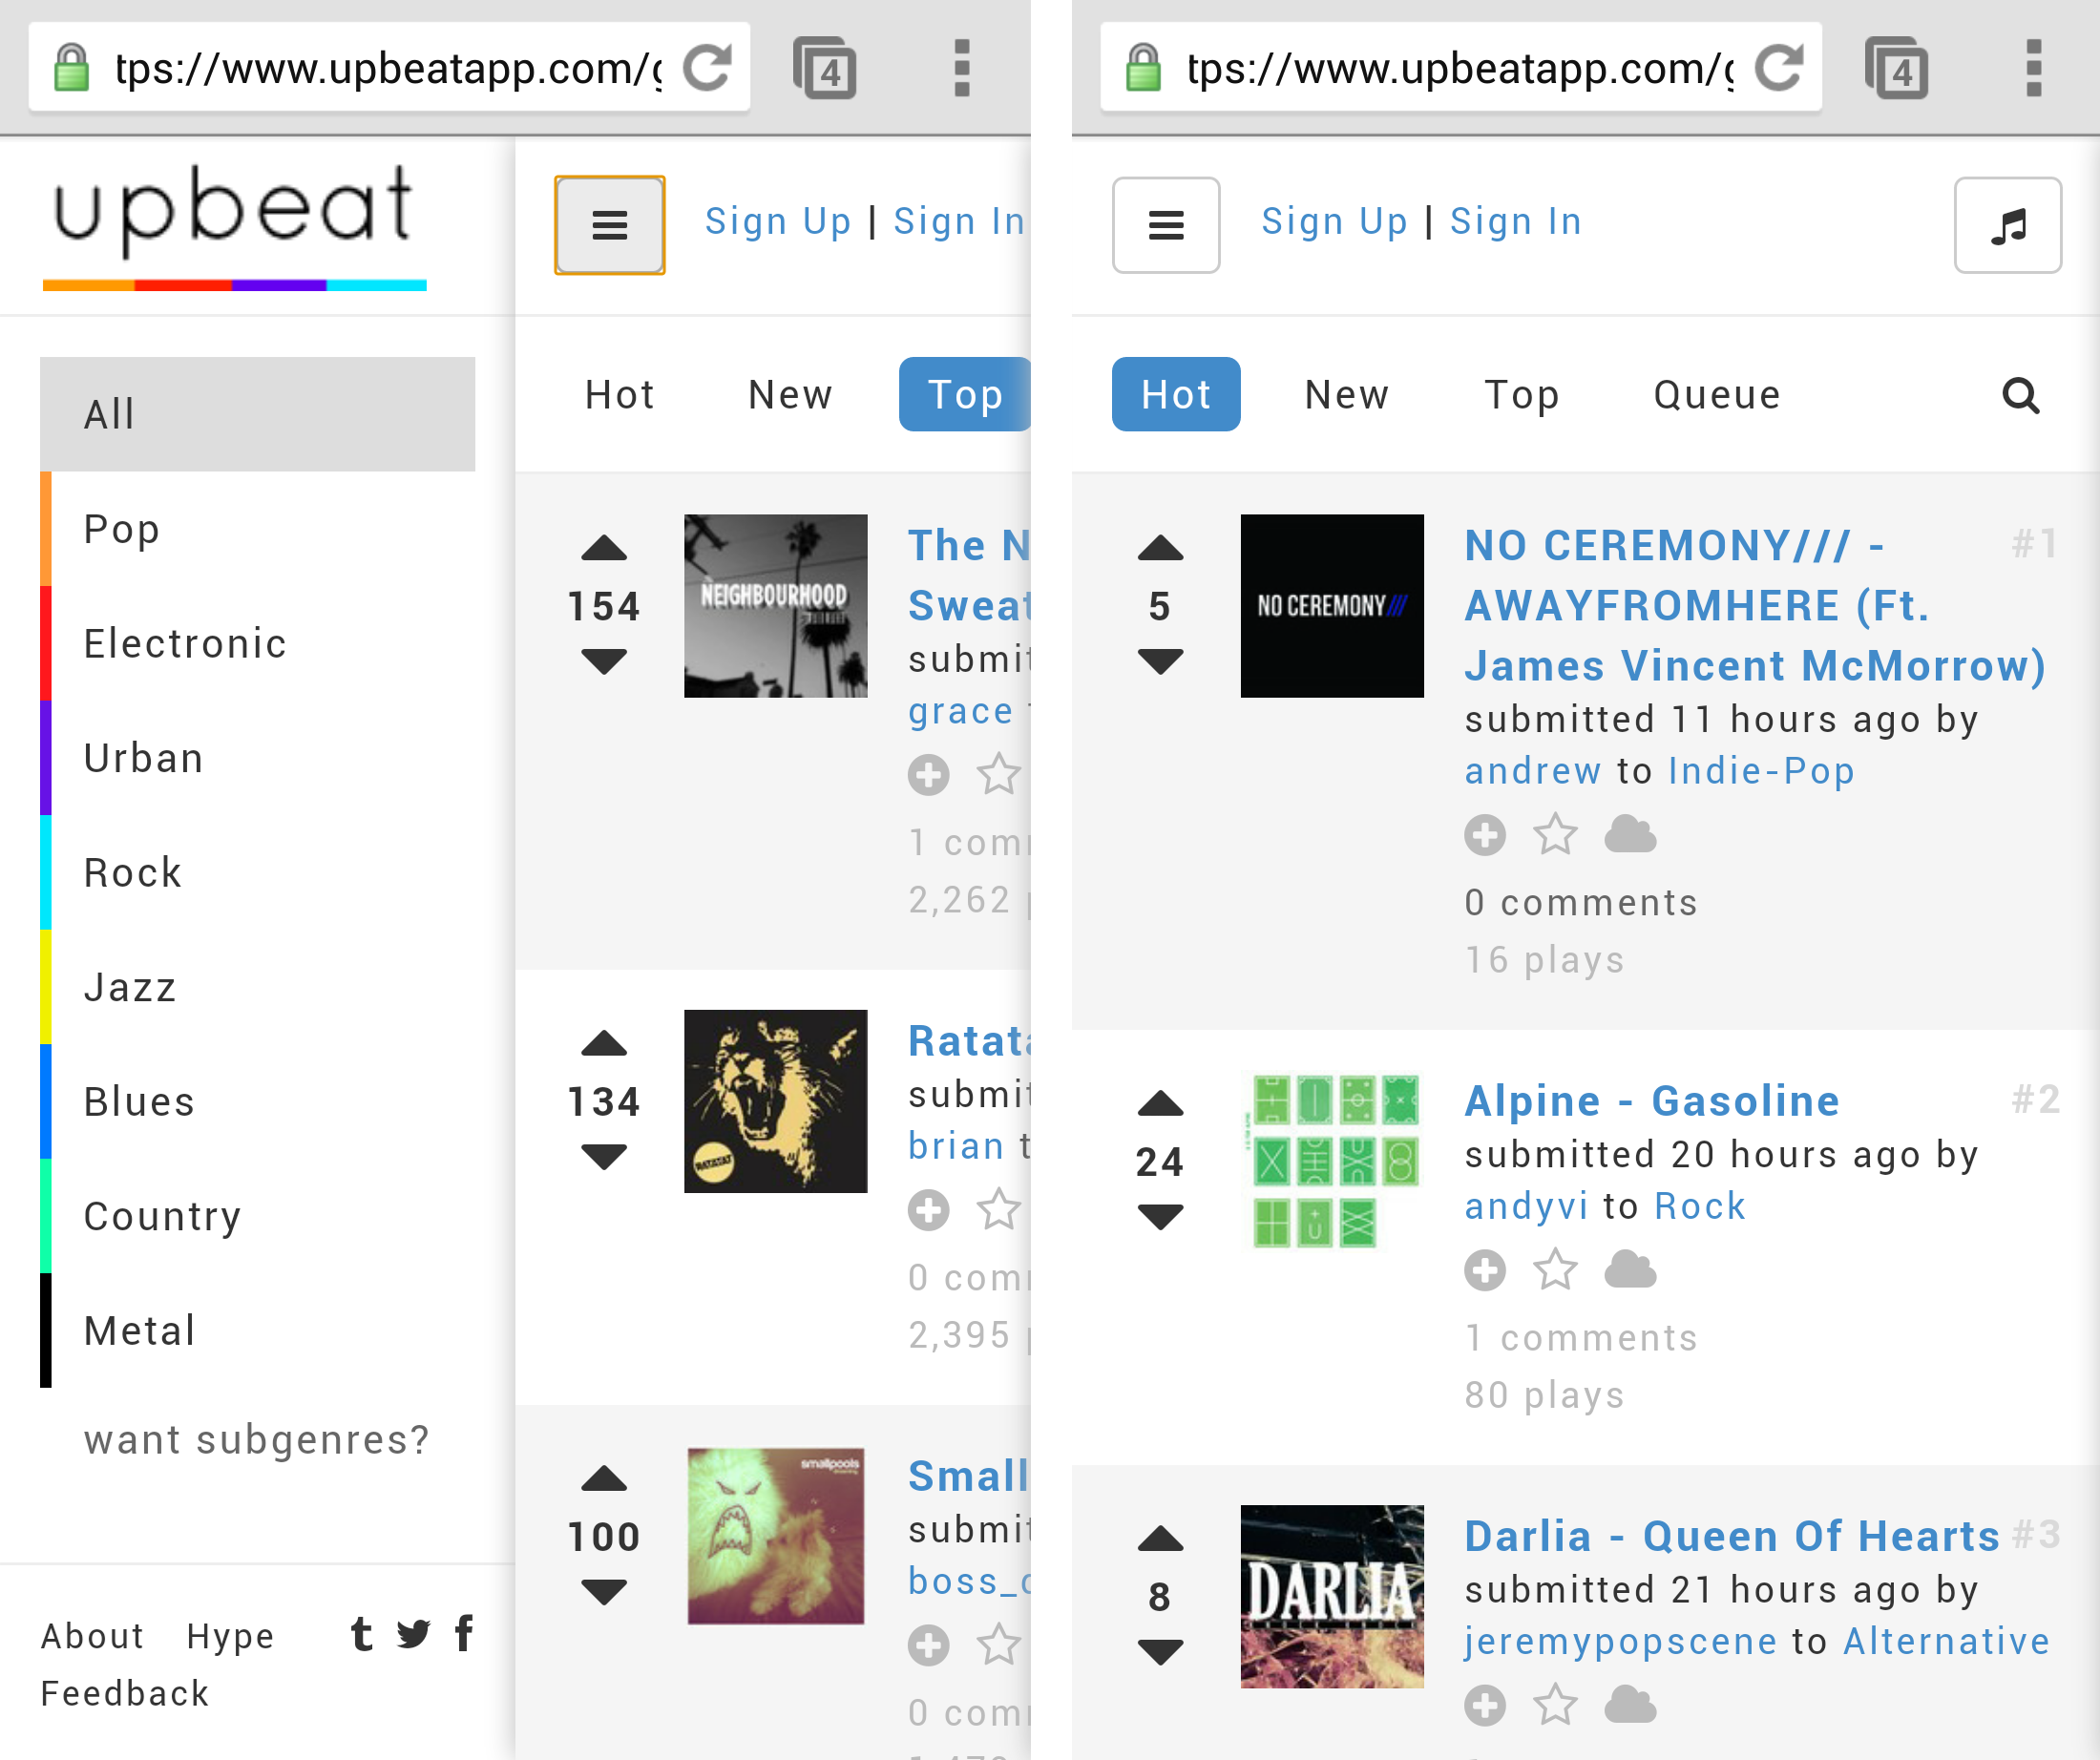Select the Hot tab in right screen
The image size is (2100, 1760).
point(1176,394)
